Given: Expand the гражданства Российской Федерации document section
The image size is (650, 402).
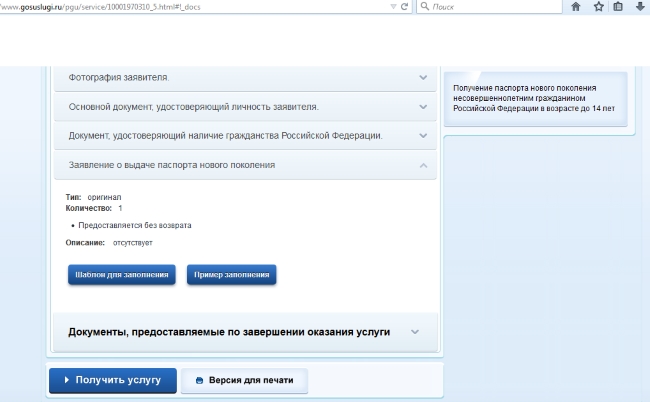Looking at the screenshot, I should (x=424, y=135).
